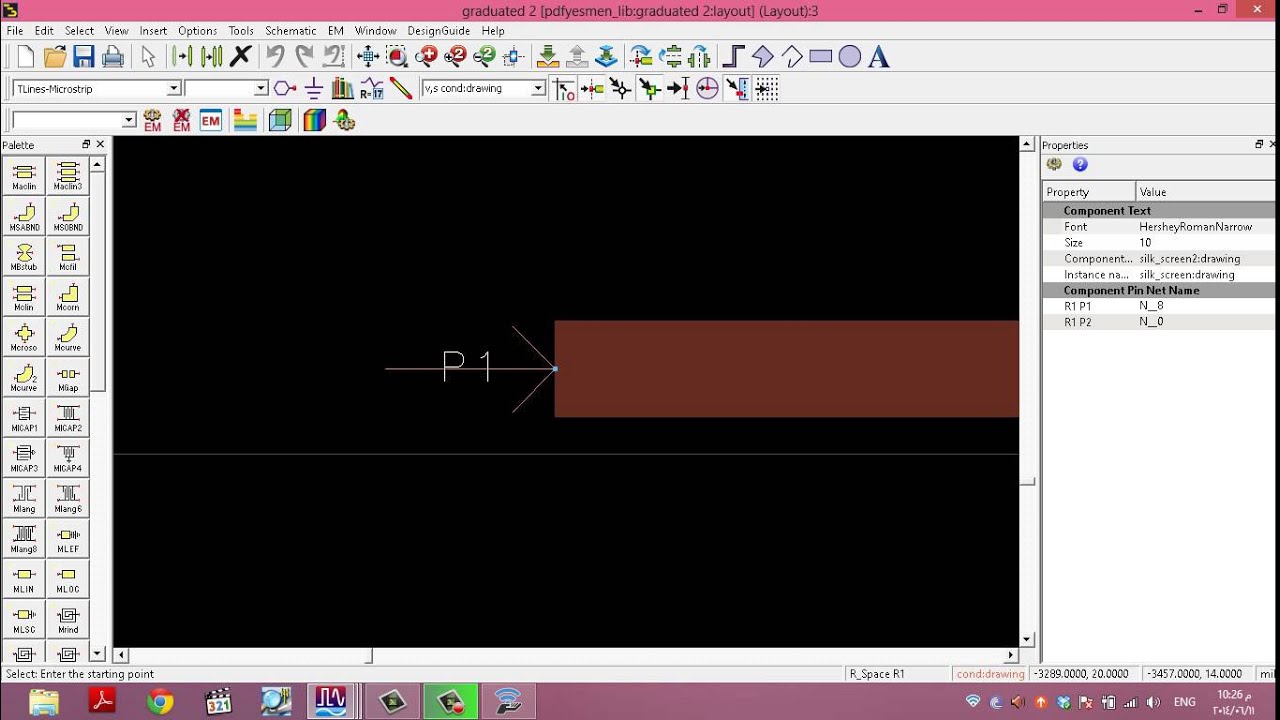Click the Properties panel gear icon
This screenshot has height=720, width=1280.
coord(1054,165)
